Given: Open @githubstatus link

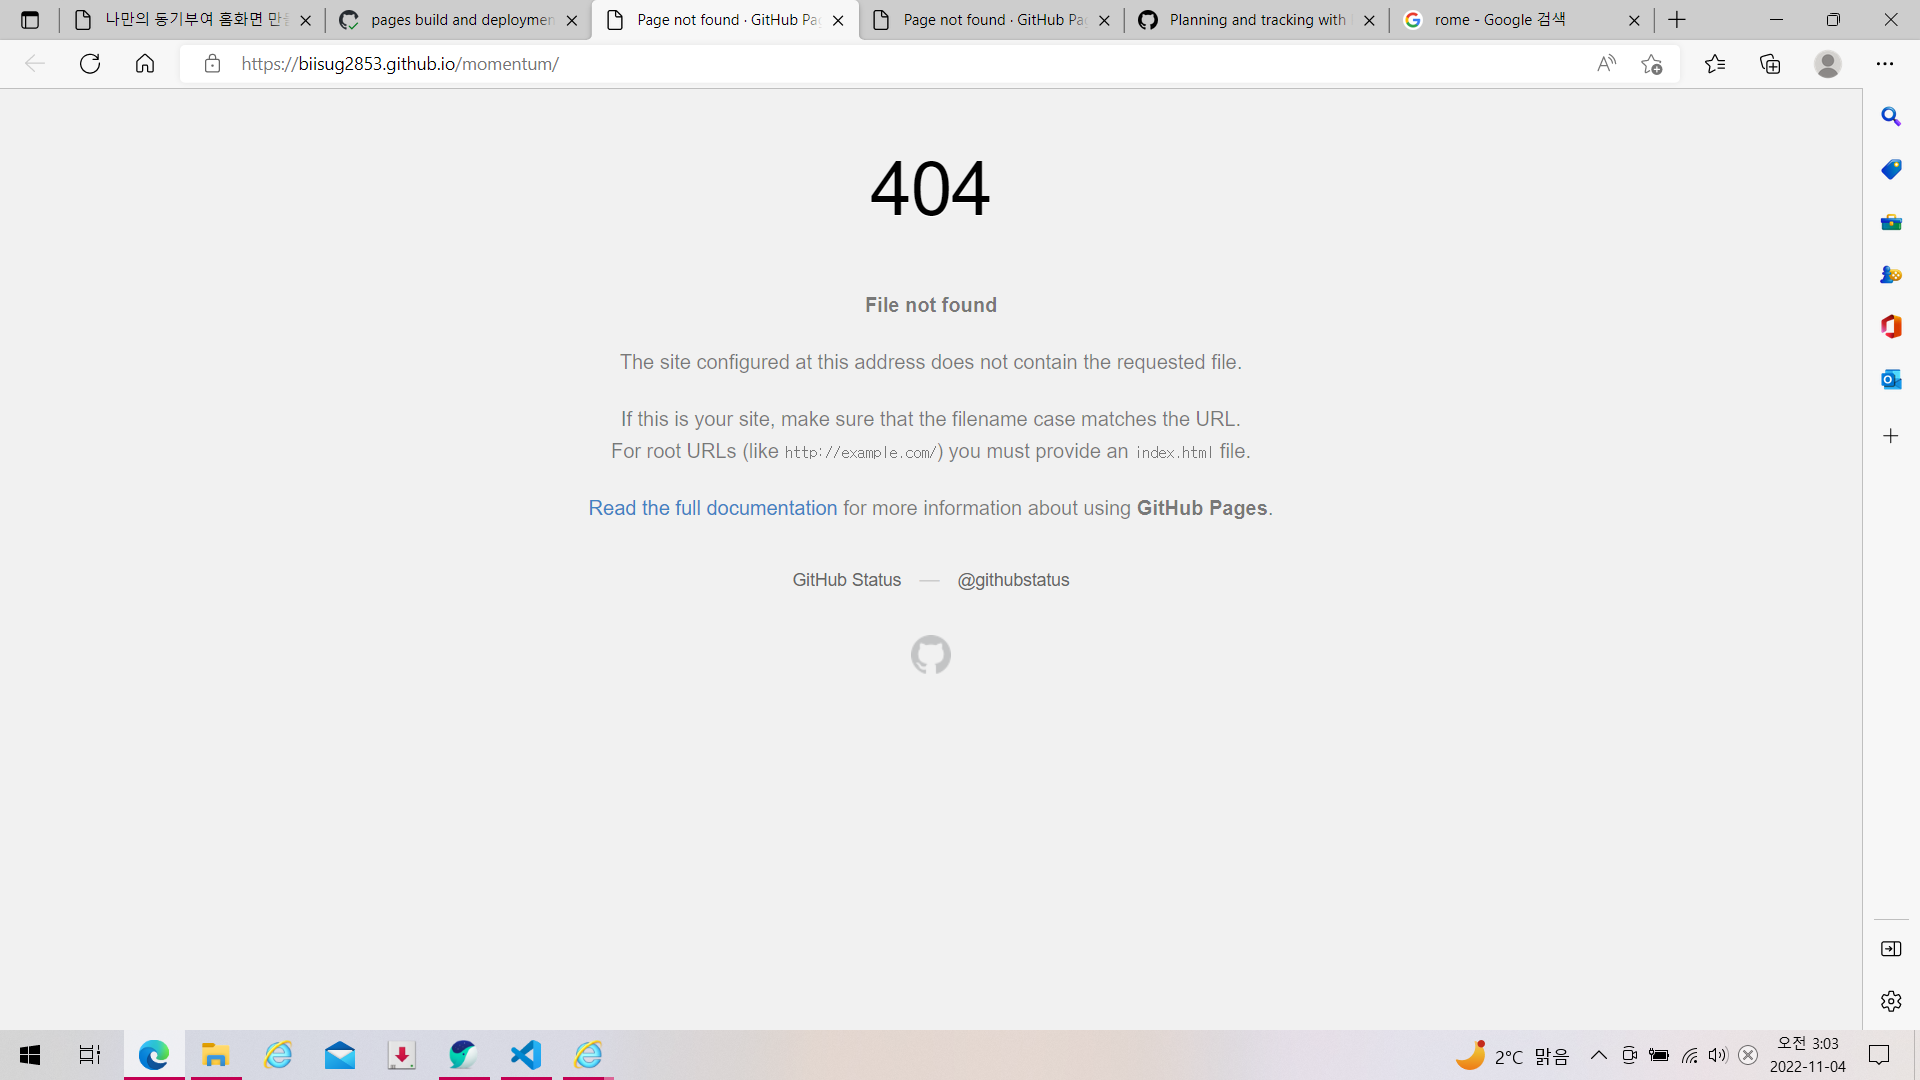Looking at the screenshot, I should [x=1013, y=580].
